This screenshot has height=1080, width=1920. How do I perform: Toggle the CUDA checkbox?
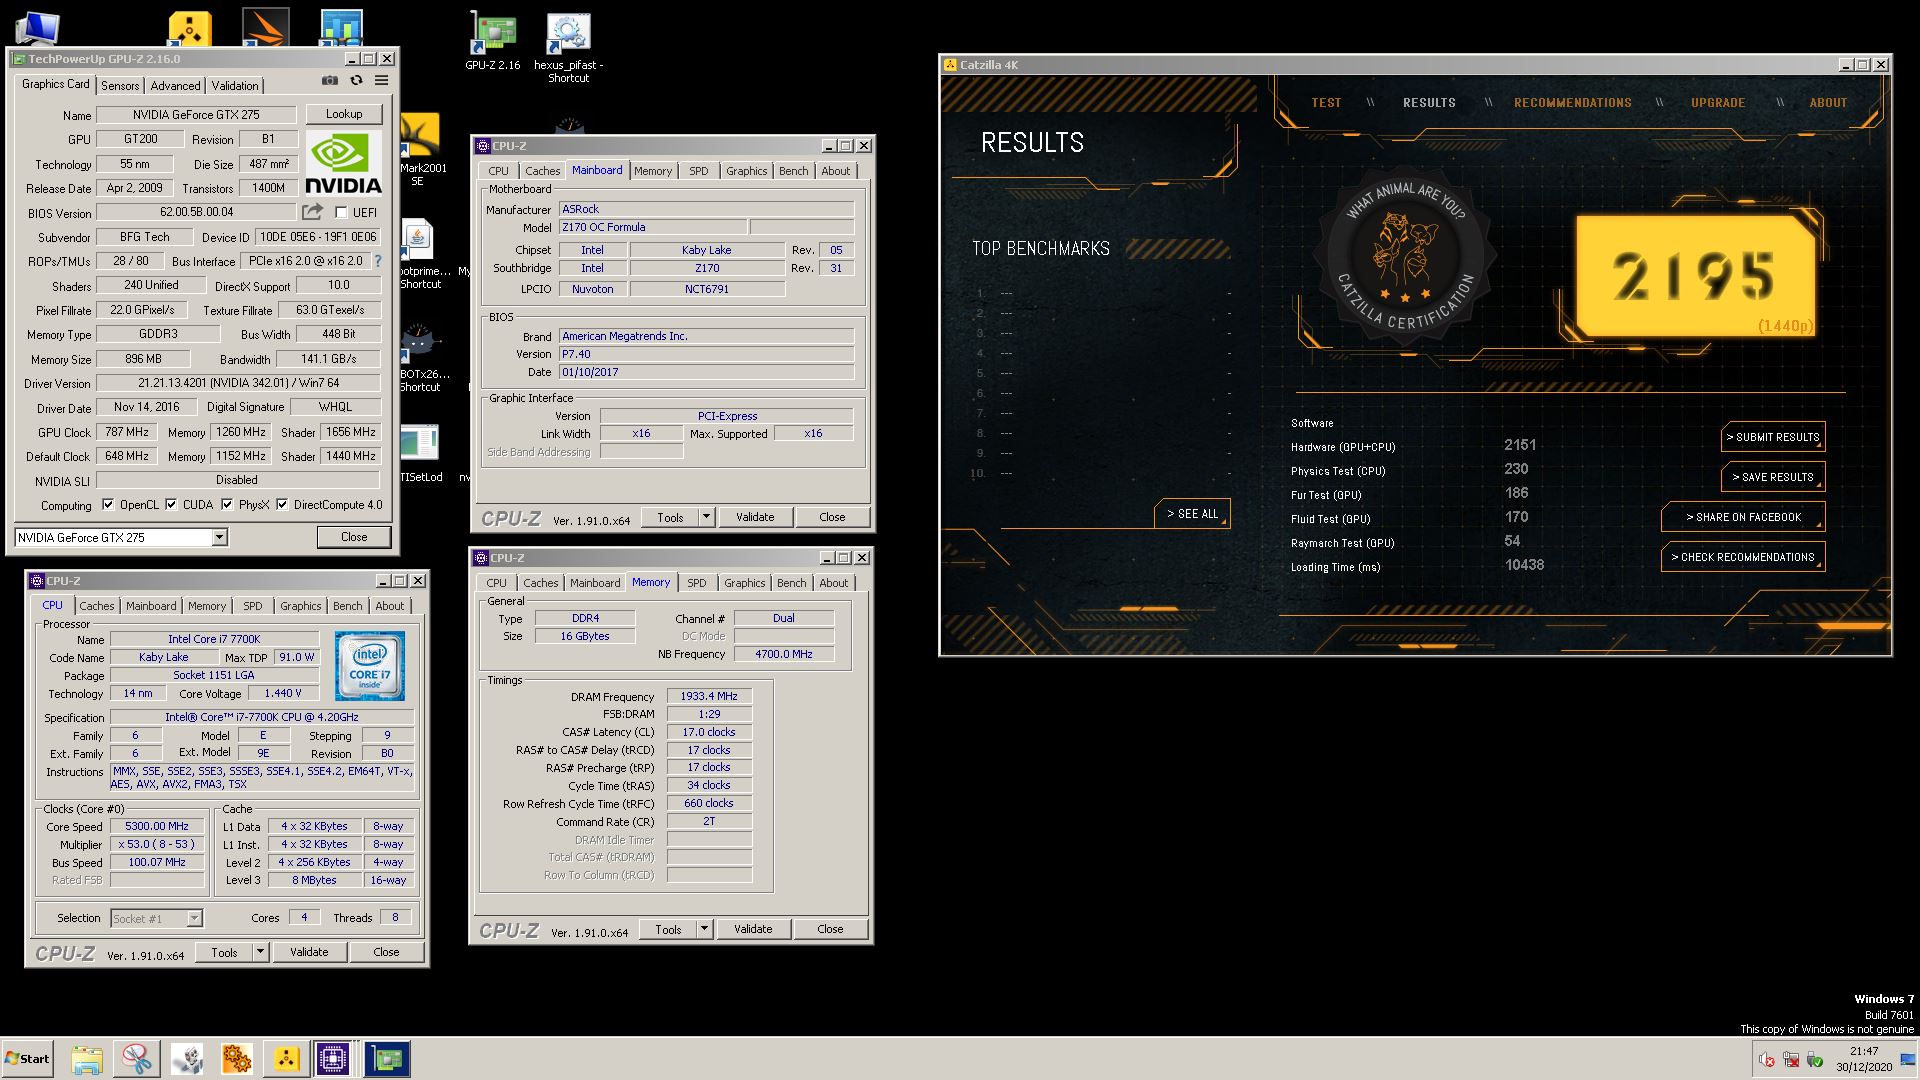[x=171, y=504]
